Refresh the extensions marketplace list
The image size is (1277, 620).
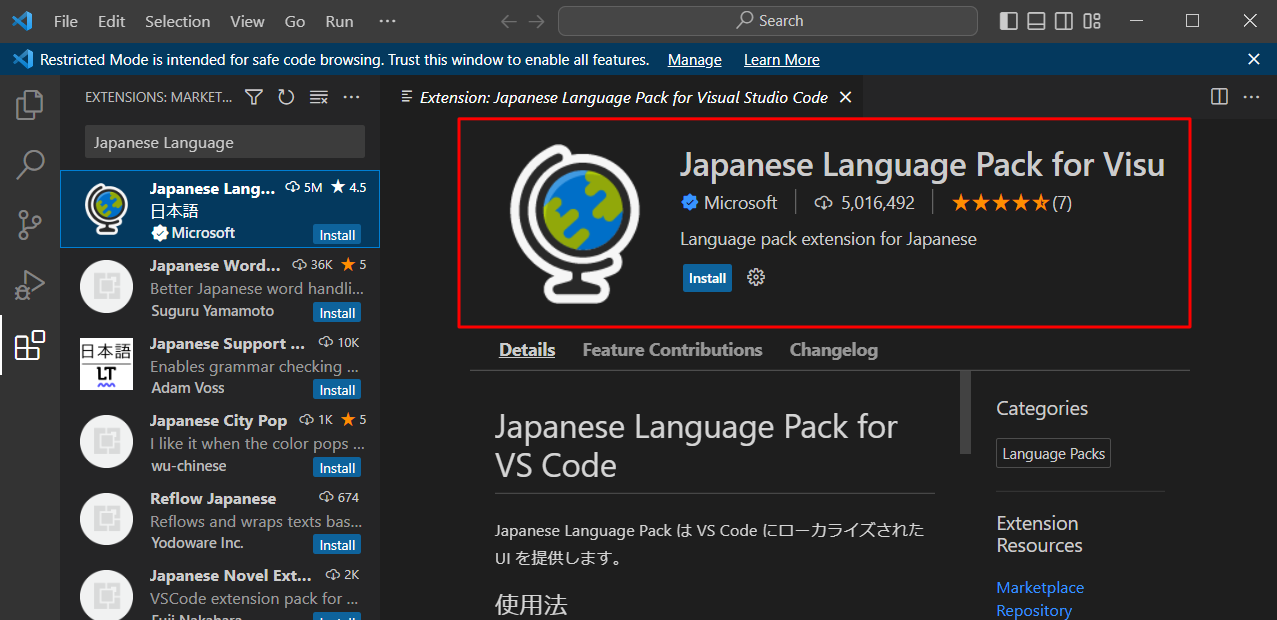(x=286, y=96)
